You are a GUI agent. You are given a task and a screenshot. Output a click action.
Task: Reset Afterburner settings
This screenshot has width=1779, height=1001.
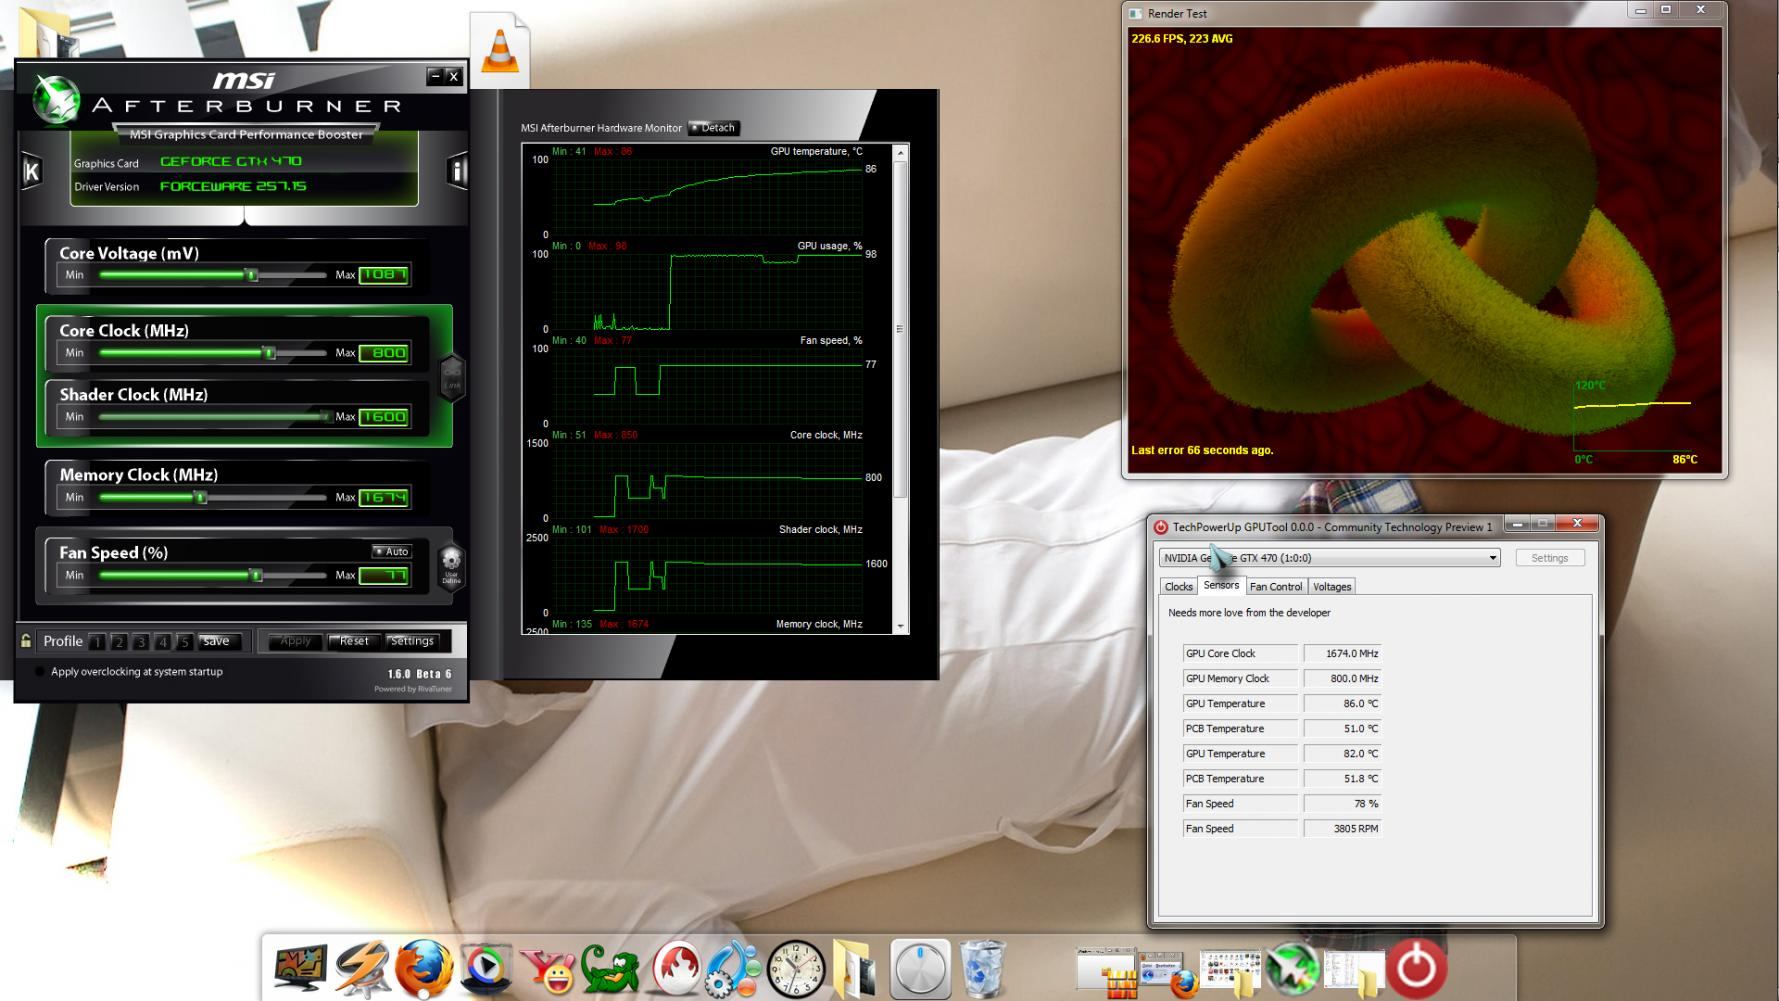pyautogui.click(x=353, y=641)
